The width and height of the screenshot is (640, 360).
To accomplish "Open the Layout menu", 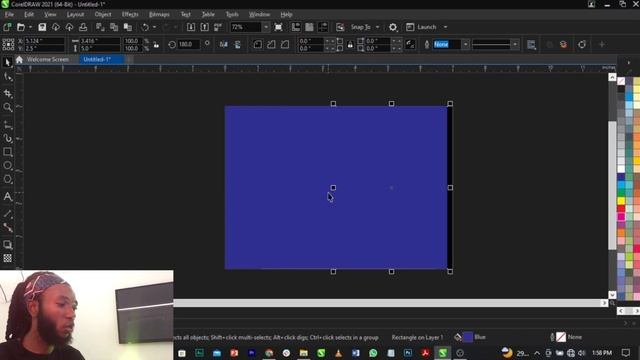I will pyautogui.click(x=75, y=14).
